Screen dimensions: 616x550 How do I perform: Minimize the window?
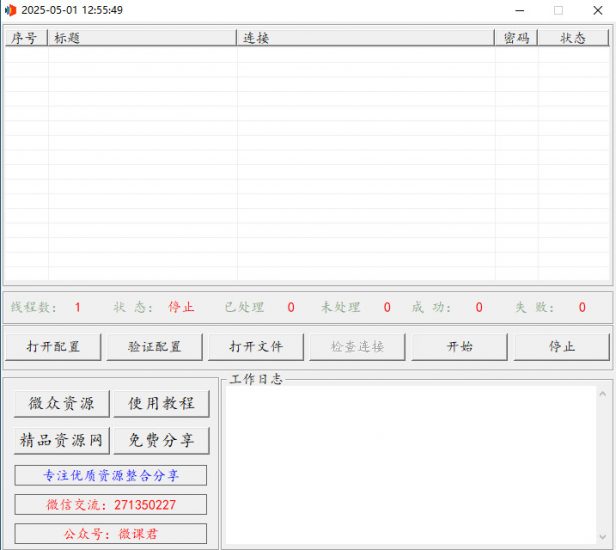pyautogui.click(x=520, y=11)
